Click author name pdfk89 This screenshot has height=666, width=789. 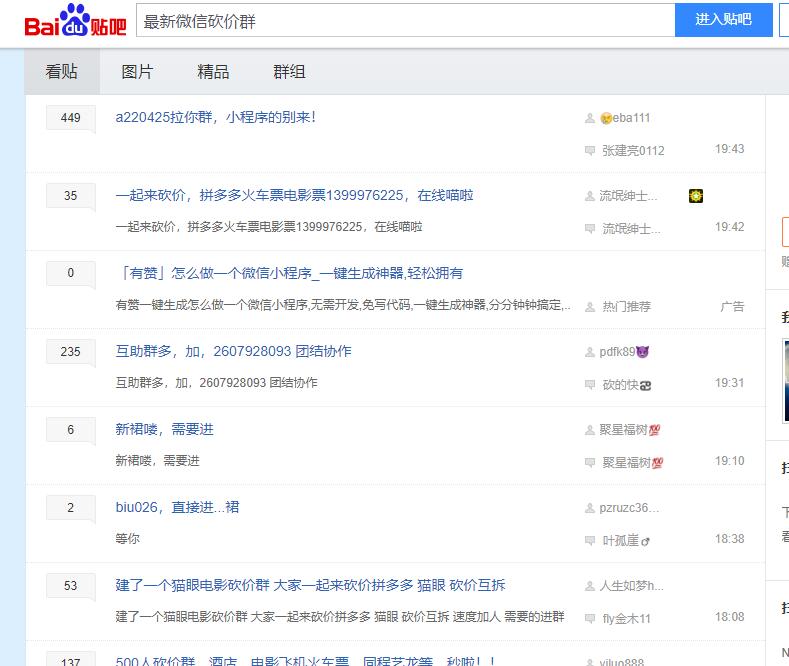624,352
